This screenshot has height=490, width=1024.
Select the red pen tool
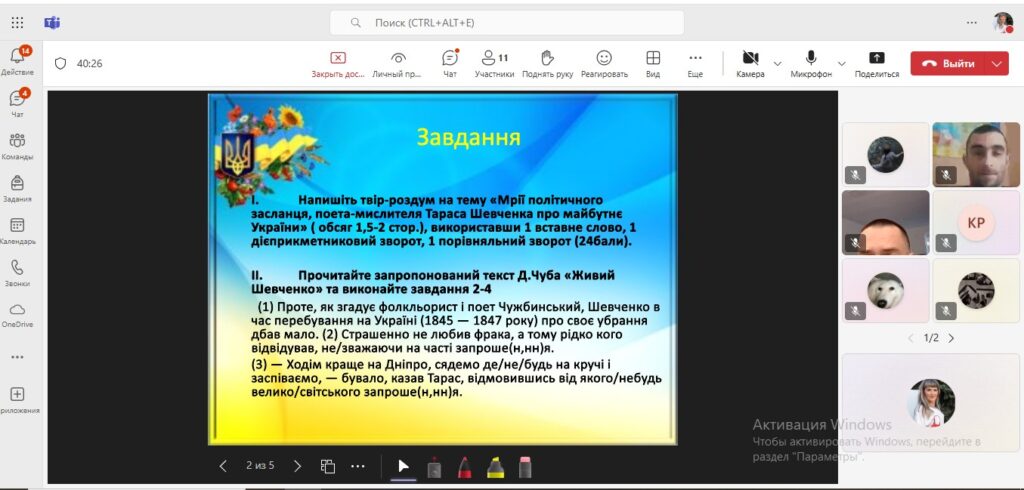[x=464, y=466]
